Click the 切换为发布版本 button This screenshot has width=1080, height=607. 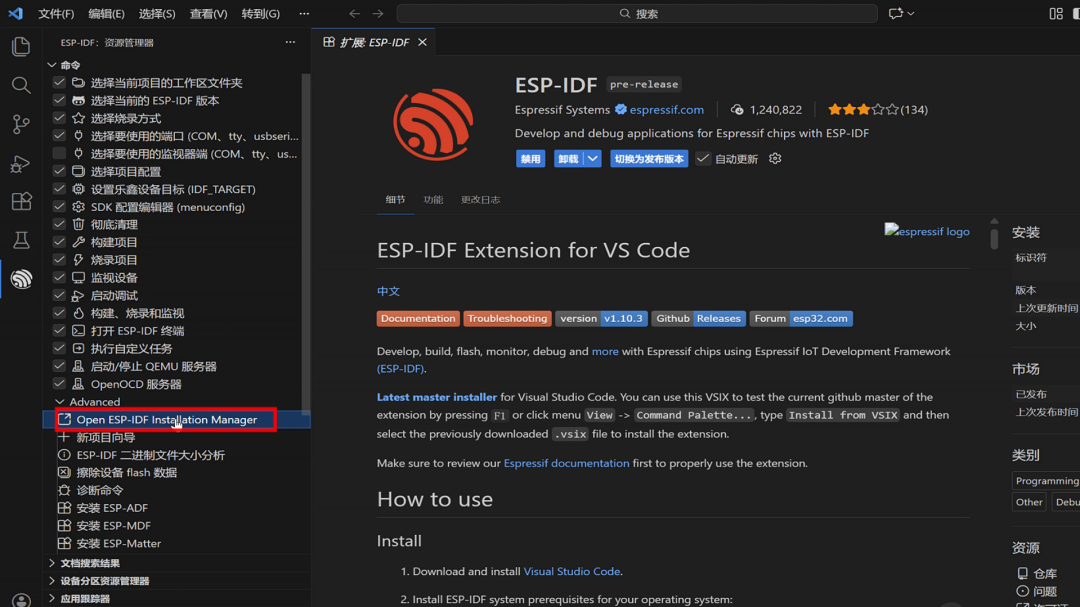coord(649,158)
